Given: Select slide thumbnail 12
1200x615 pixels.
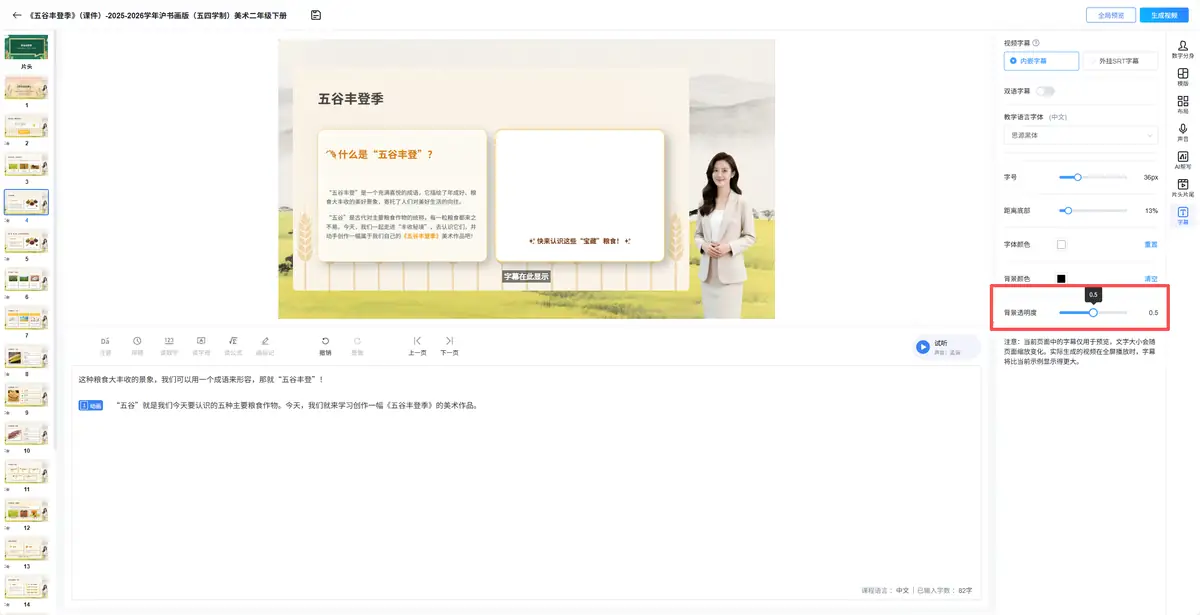Looking at the screenshot, I should tap(26, 510).
